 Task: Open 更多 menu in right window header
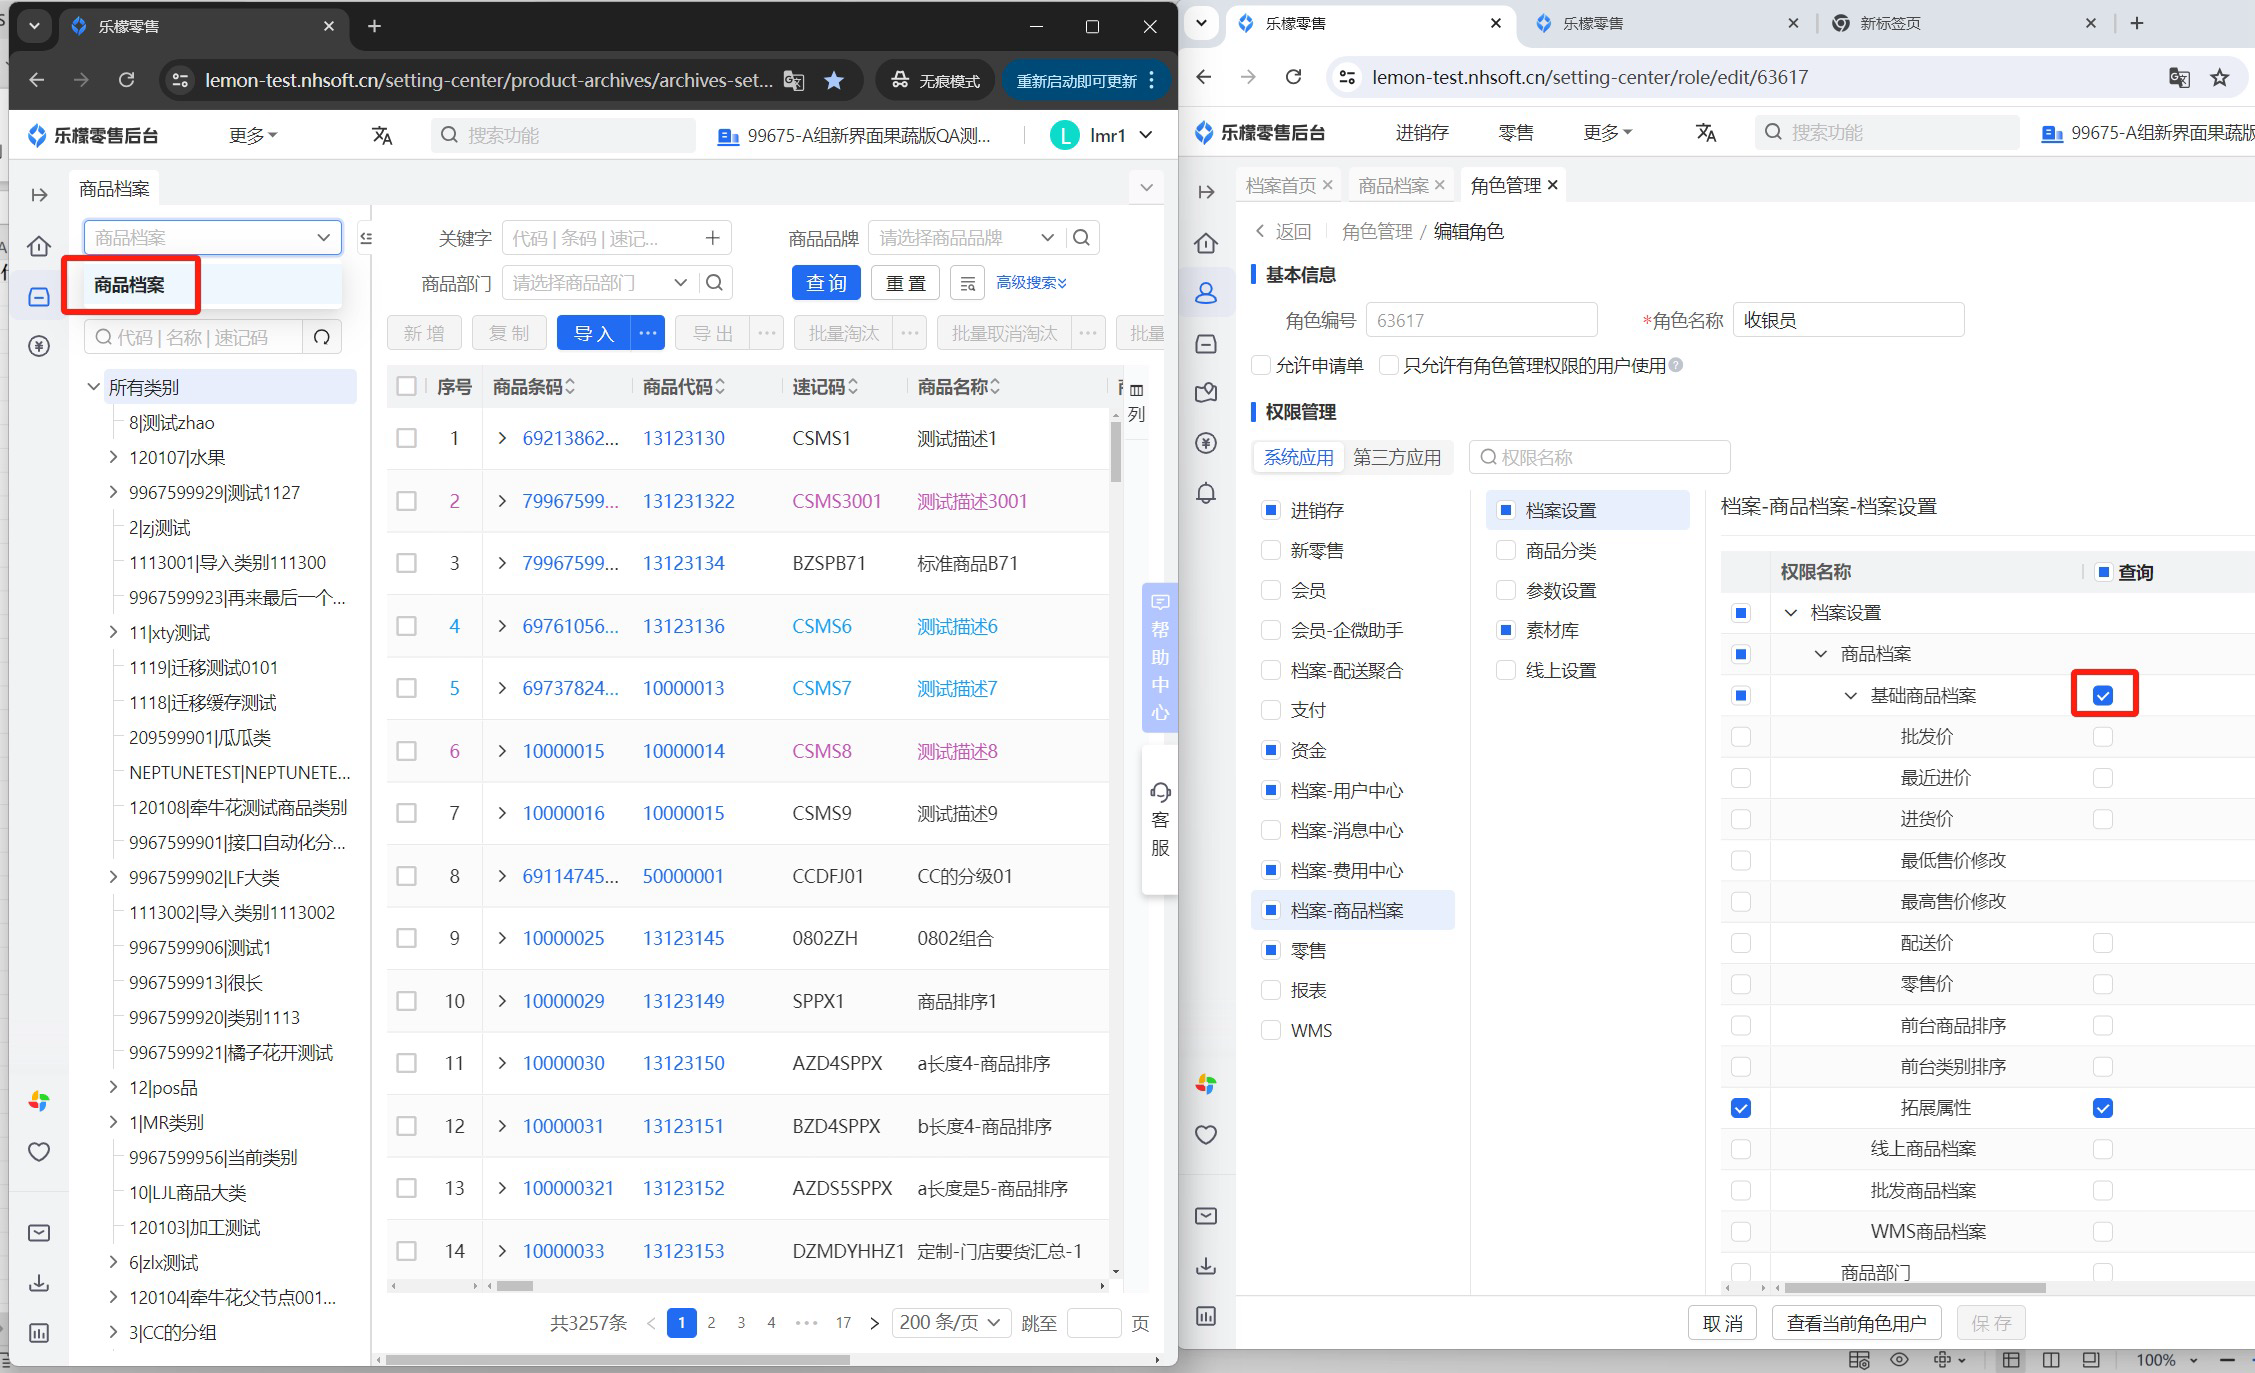click(1608, 132)
